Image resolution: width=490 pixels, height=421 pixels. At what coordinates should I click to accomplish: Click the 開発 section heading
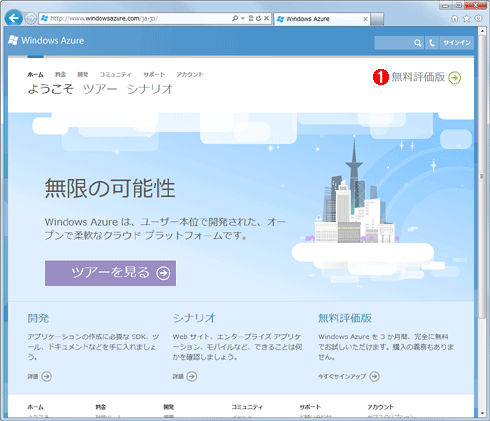pos(38,318)
